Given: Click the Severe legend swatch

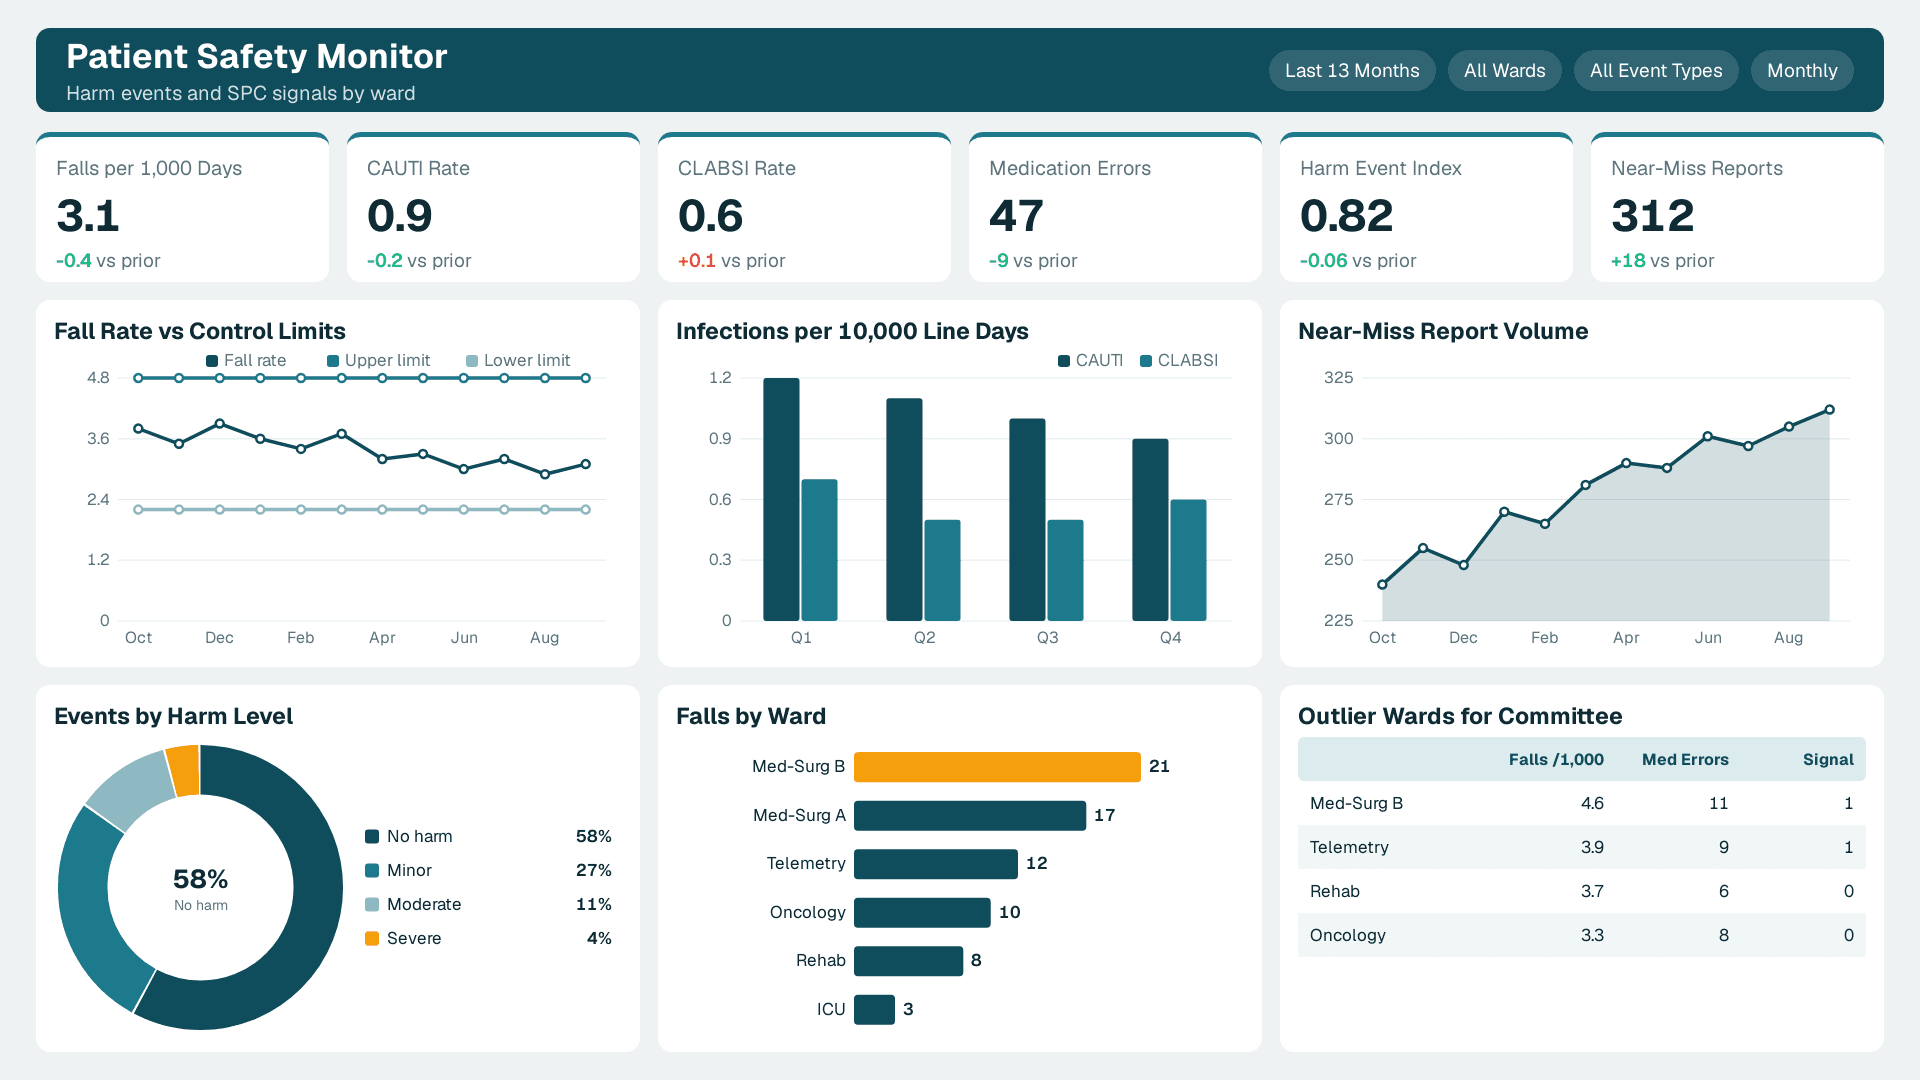Looking at the screenshot, I should pos(372,938).
